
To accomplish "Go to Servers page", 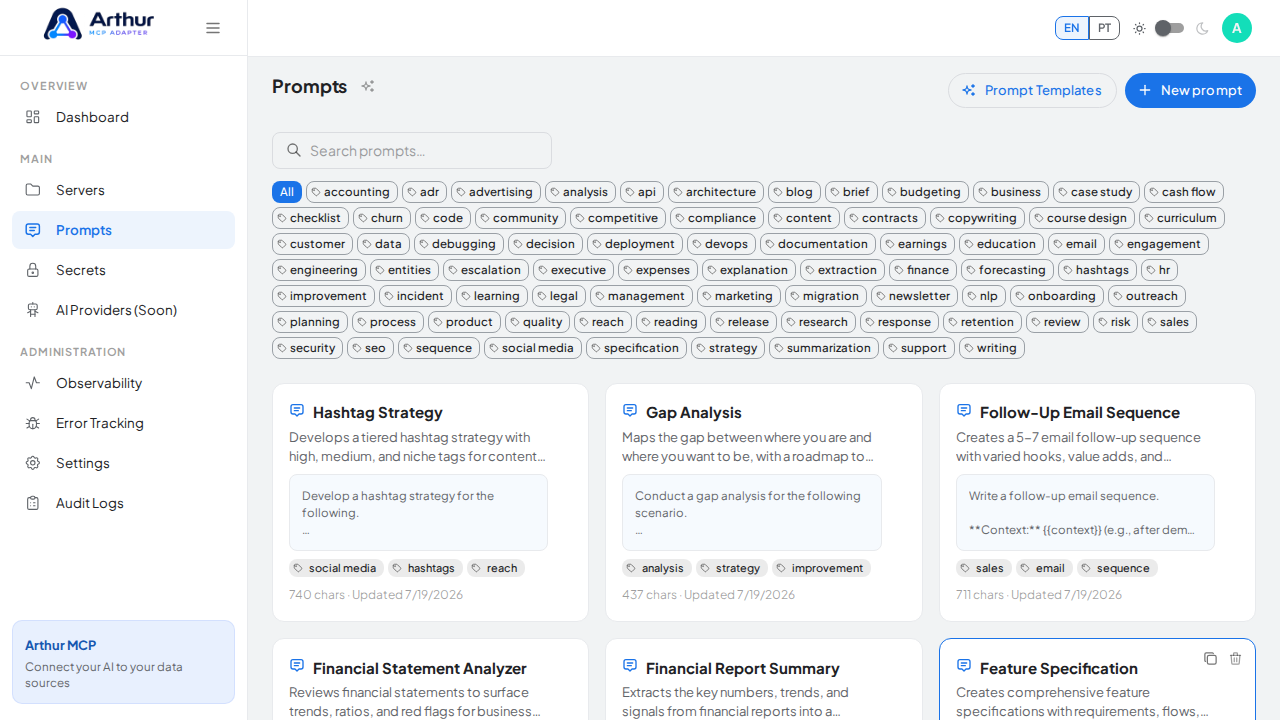I will click(x=123, y=190).
